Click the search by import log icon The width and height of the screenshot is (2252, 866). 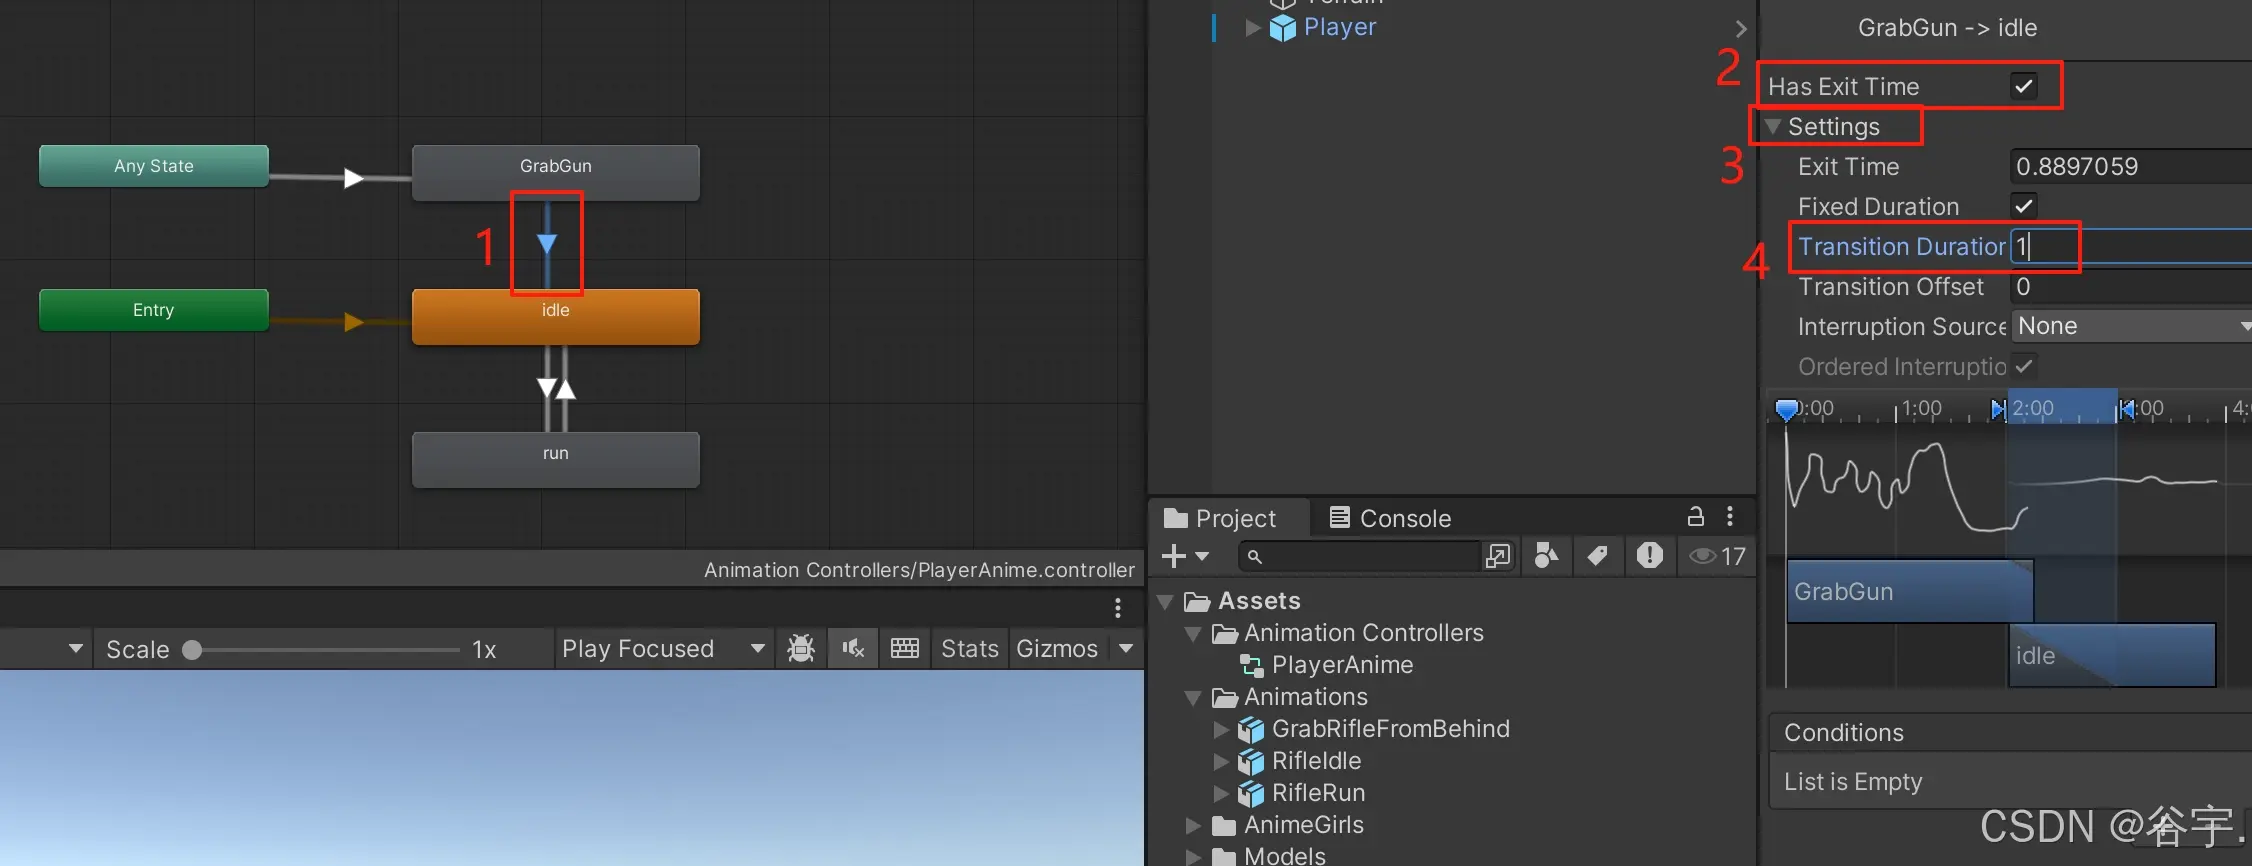pos(1650,555)
